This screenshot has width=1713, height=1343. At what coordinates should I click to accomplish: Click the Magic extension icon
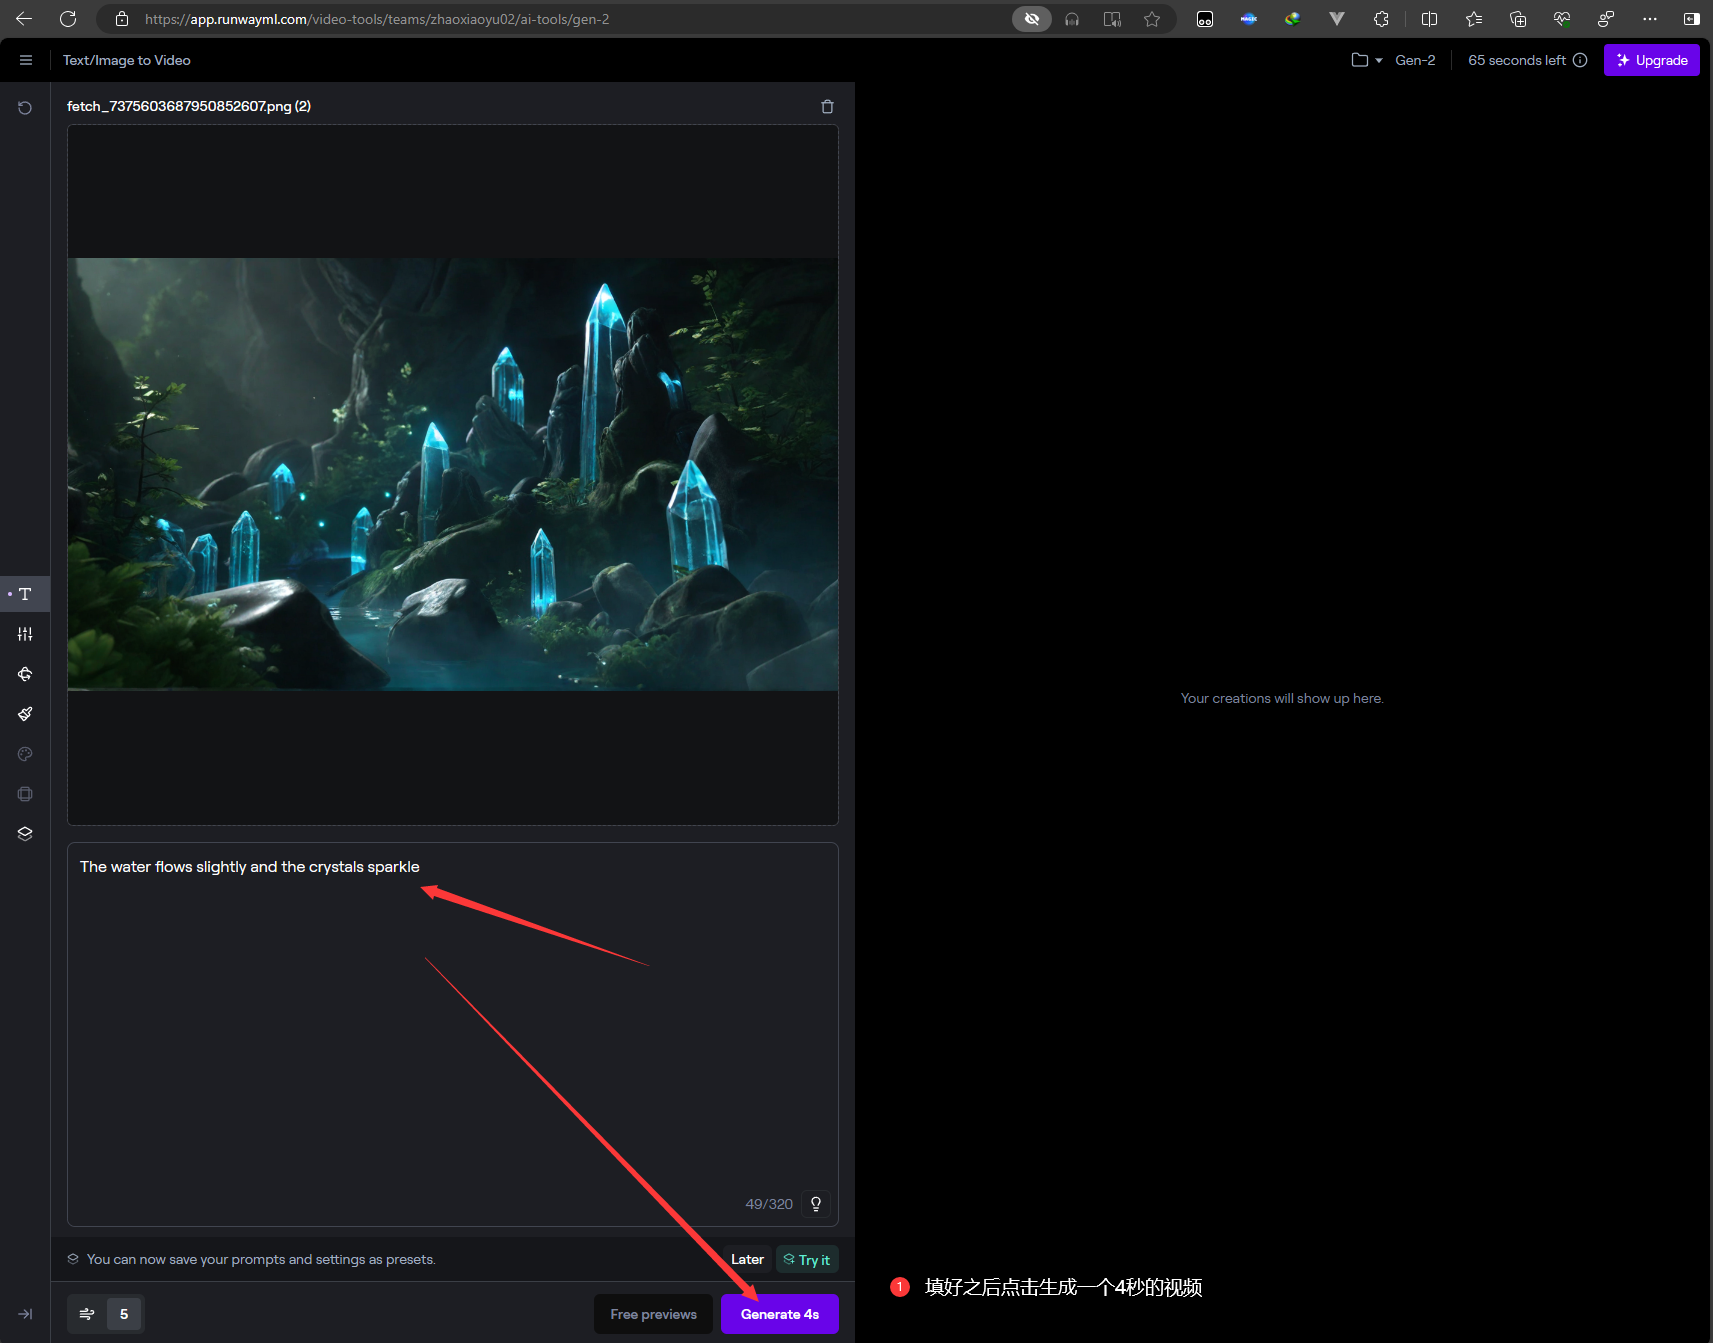[1249, 19]
